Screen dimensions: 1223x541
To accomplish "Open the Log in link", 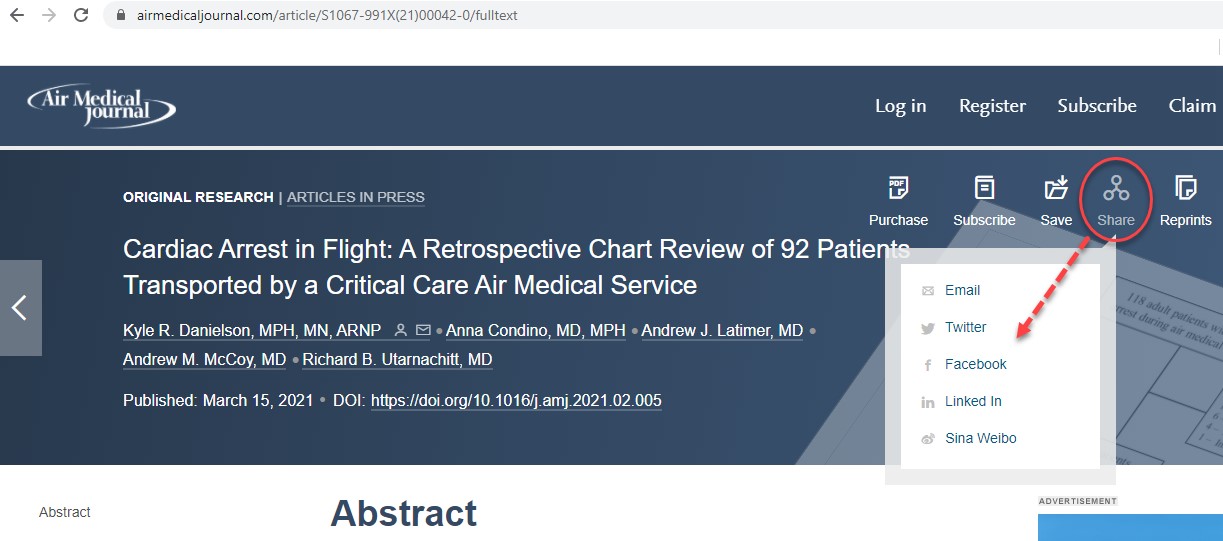I will coord(900,105).
